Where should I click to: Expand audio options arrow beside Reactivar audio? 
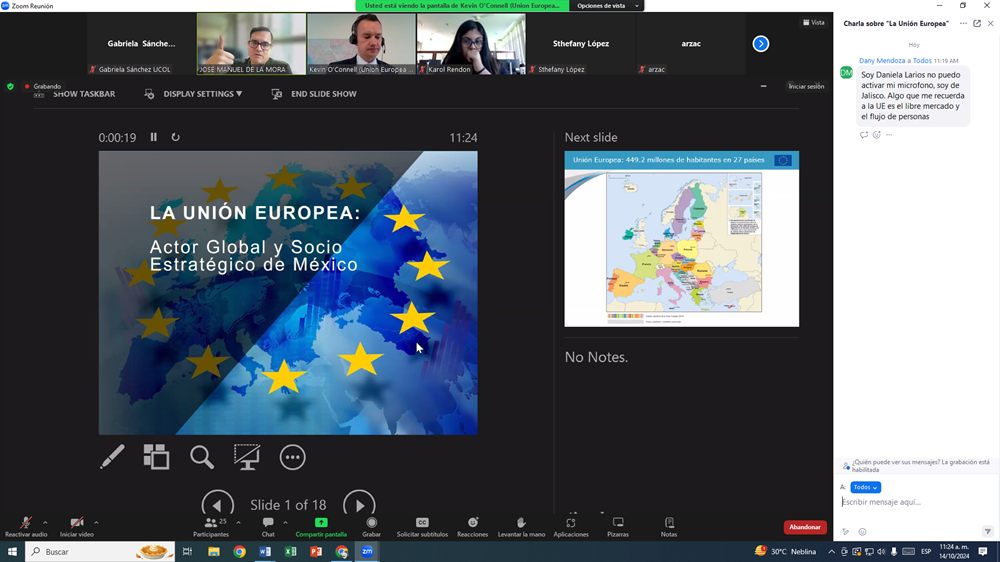[x=45, y=522]
